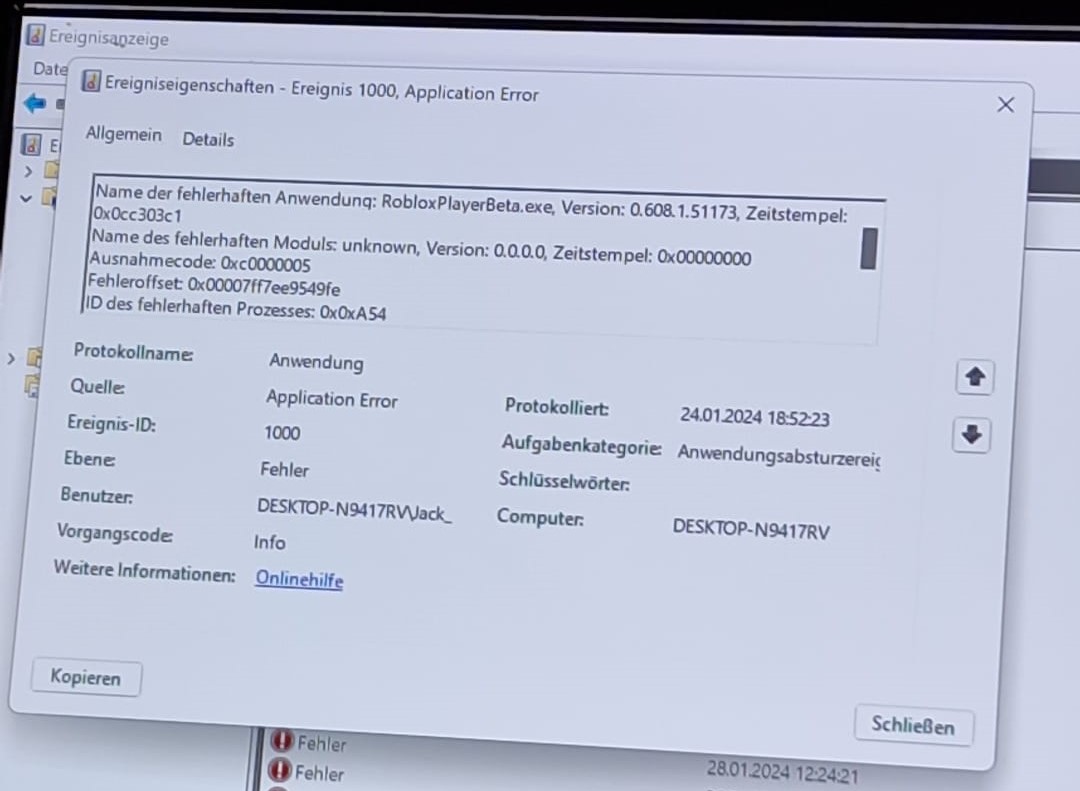Viewport: 1080px width, 791px height.
Task: Click the event description scrollbar thumb
Action: (x=869, y=249)
